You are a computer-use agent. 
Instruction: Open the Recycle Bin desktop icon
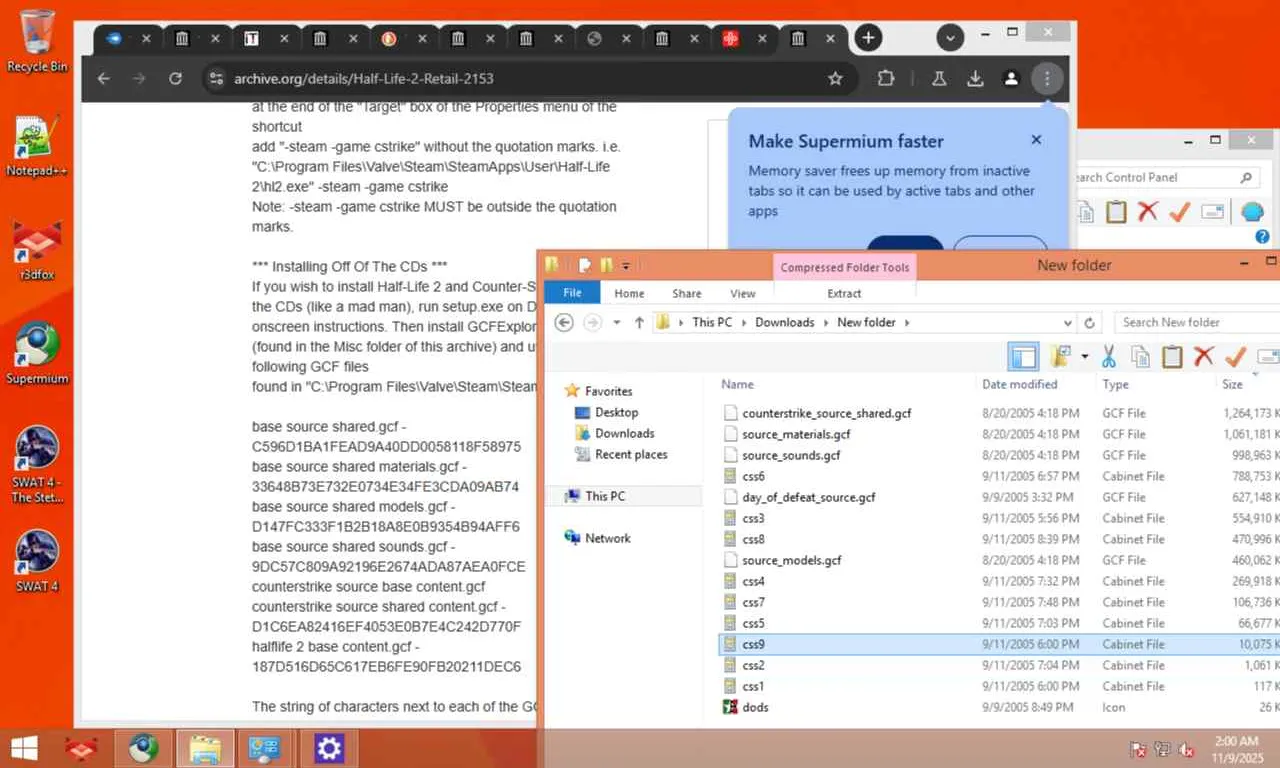[x=37, y=40]
